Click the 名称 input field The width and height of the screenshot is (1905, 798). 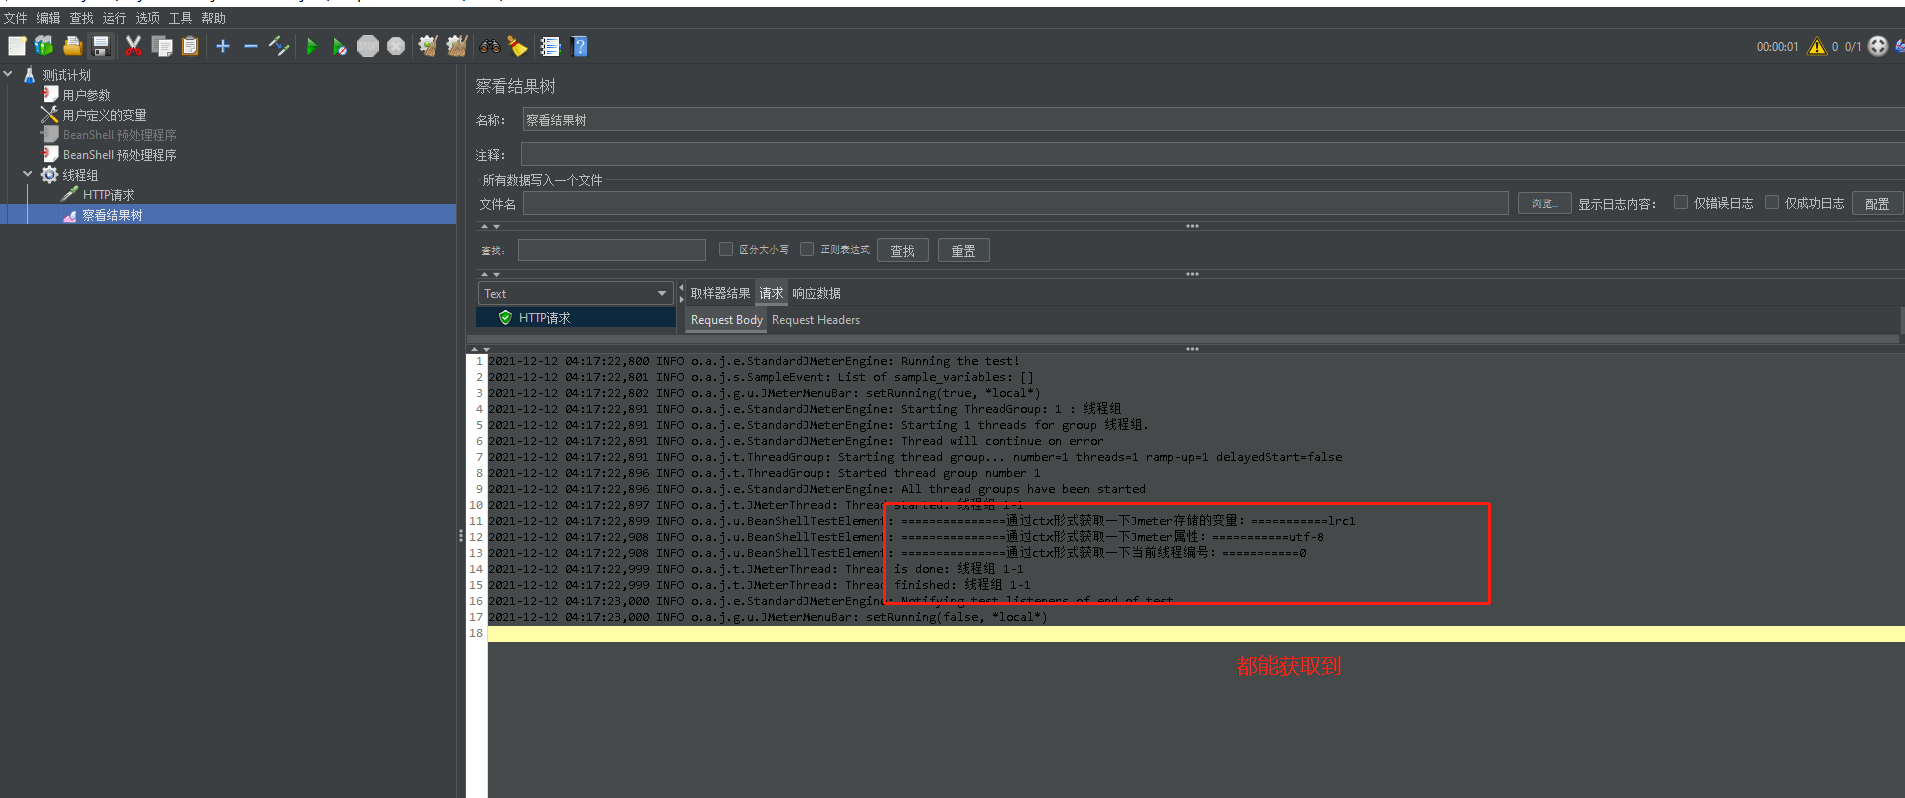click(x=1213, y=120)
